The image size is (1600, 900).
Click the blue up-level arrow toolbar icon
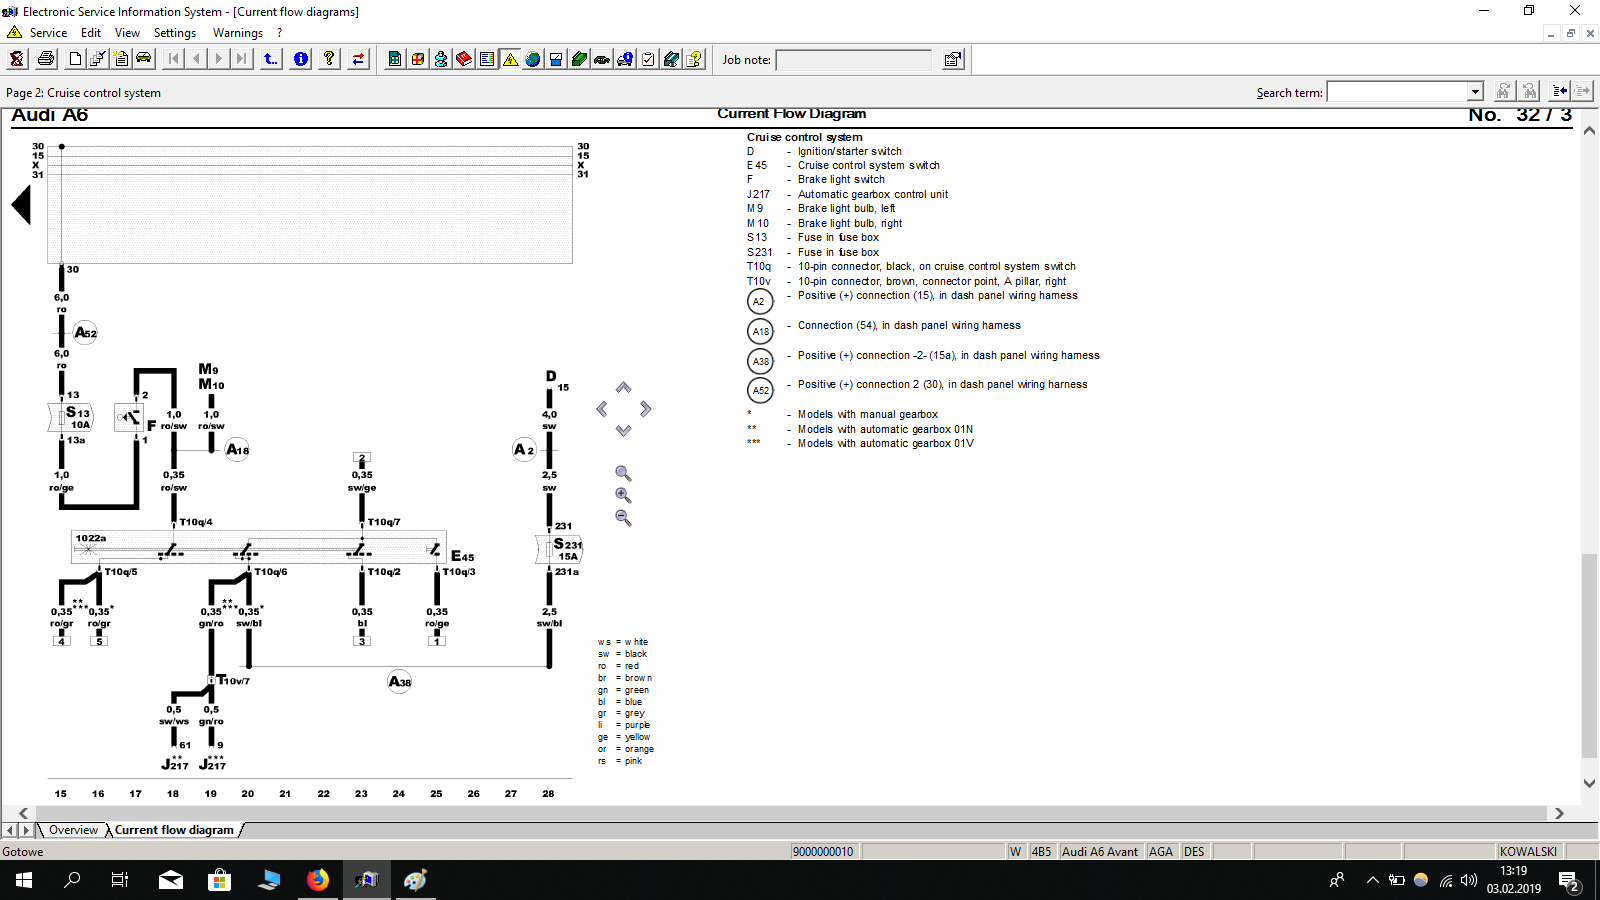tap(271, 59)
